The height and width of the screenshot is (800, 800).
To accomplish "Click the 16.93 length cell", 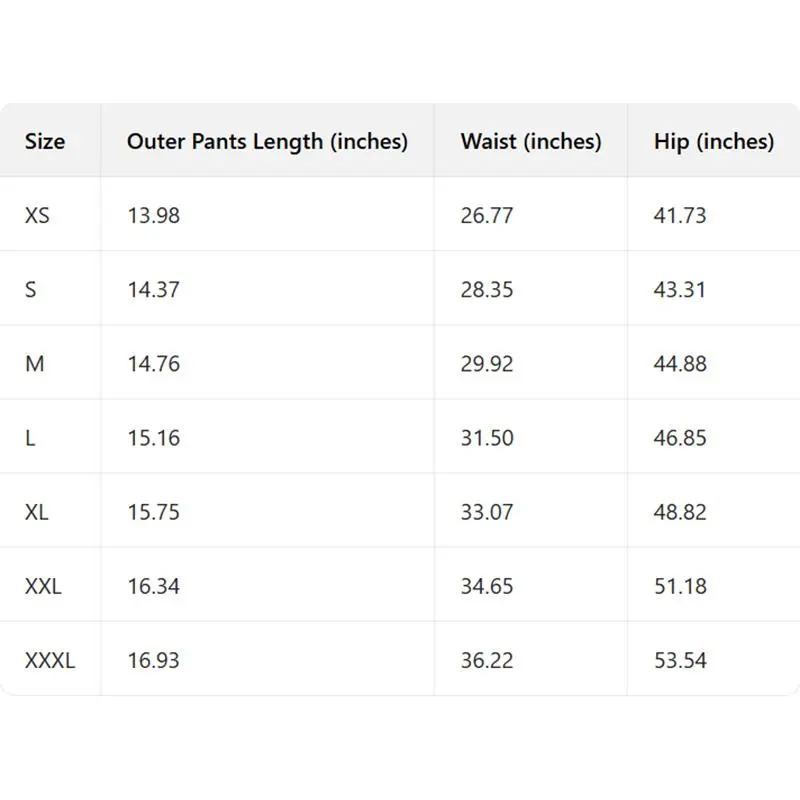I will 154,660.
